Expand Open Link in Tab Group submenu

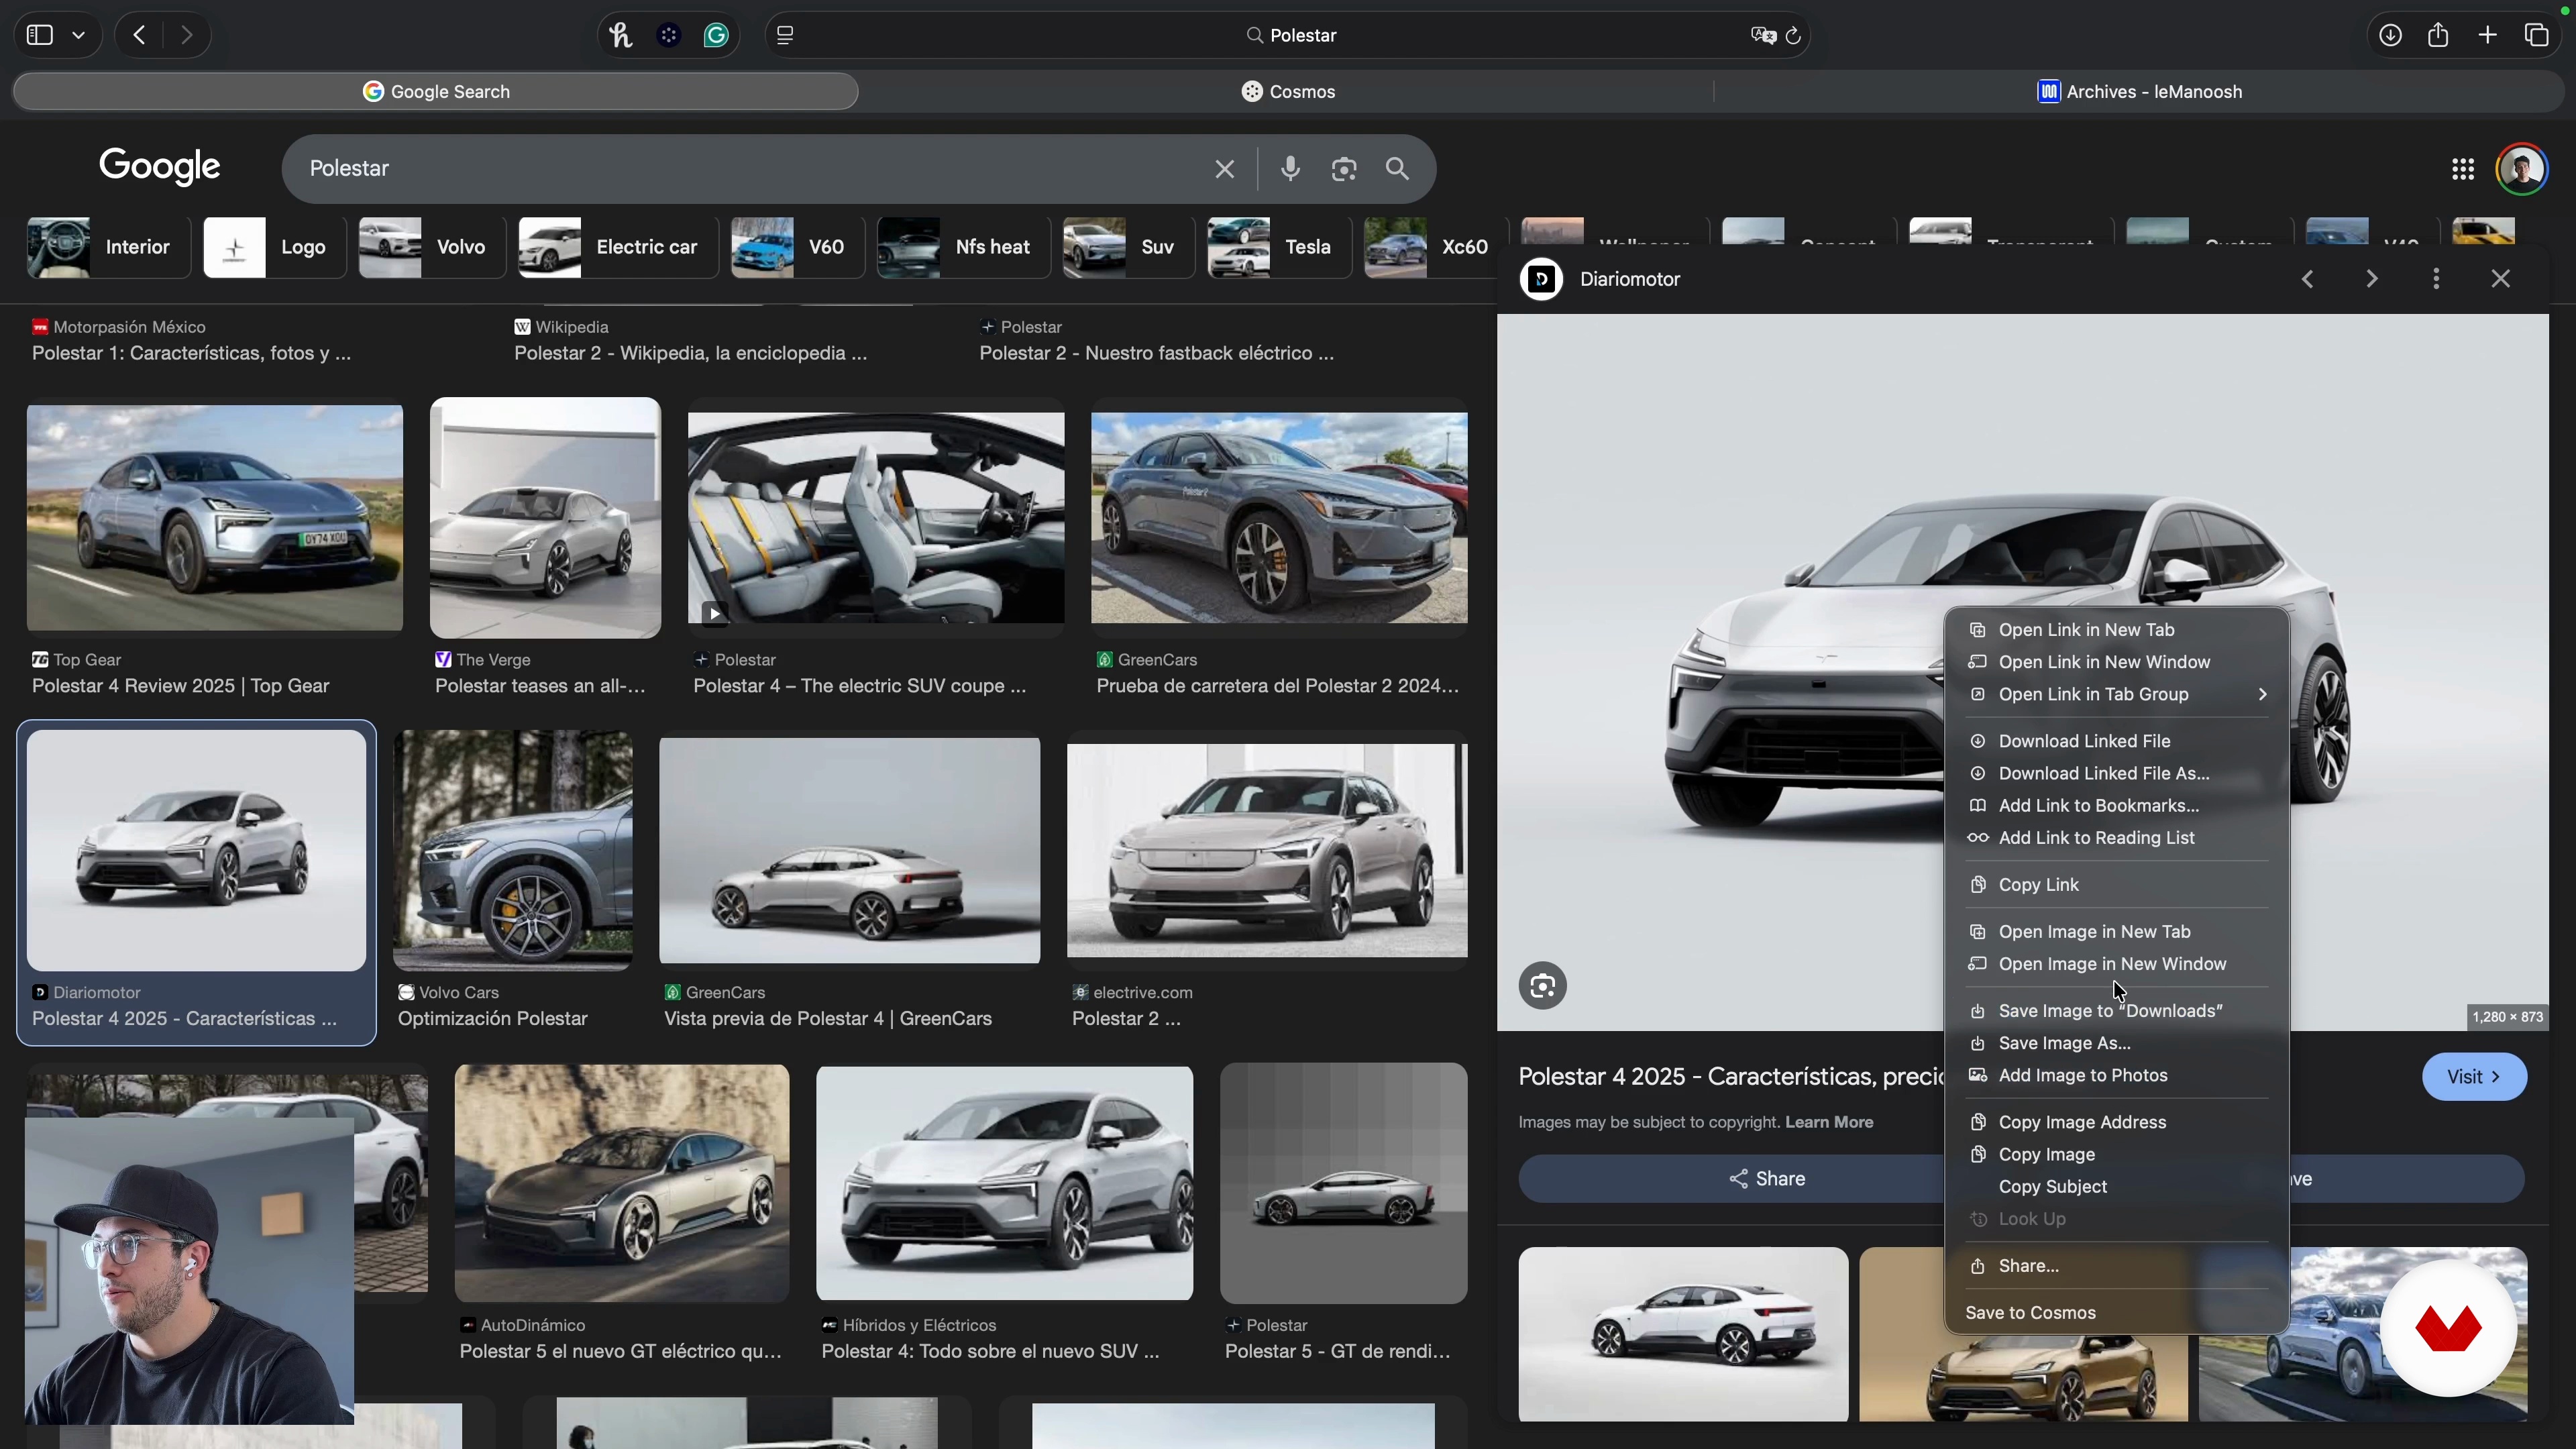click(2117, 695)
